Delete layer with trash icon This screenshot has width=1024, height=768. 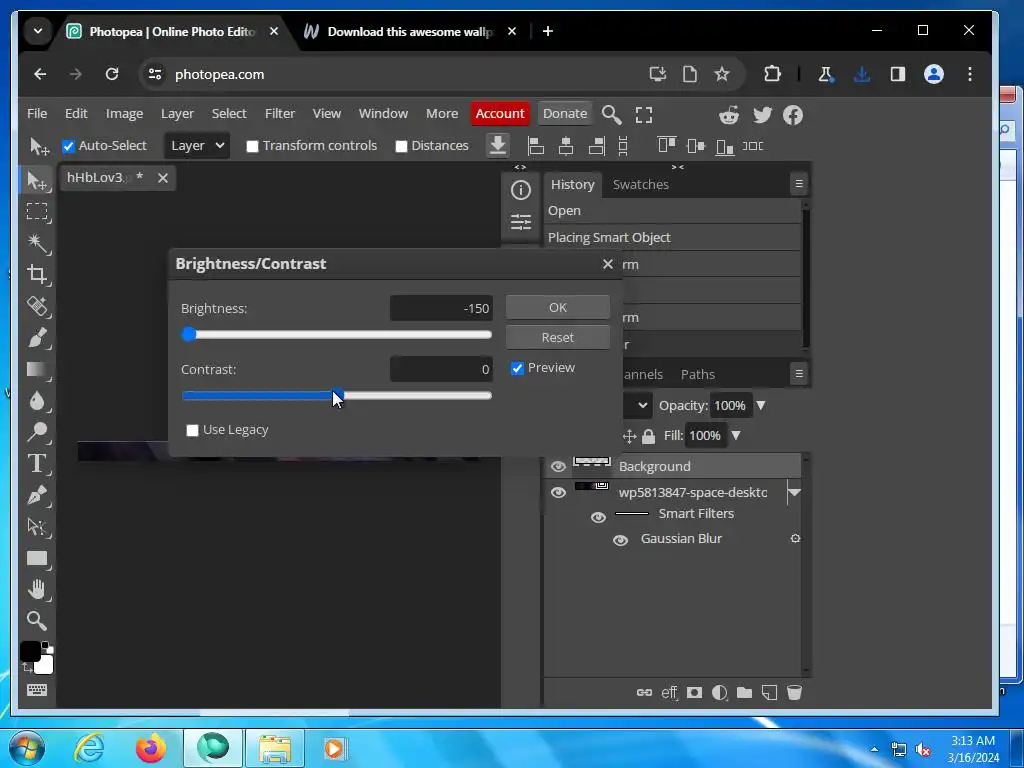(x=794, y=692)
